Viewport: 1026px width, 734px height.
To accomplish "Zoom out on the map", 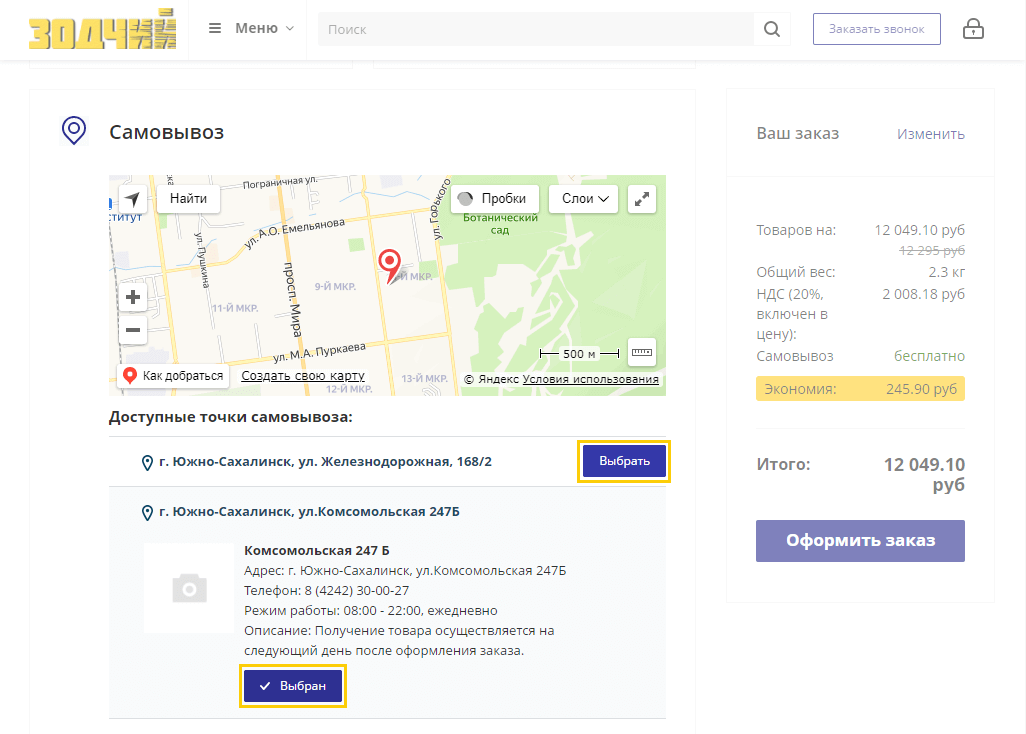I will pos(132,329).
